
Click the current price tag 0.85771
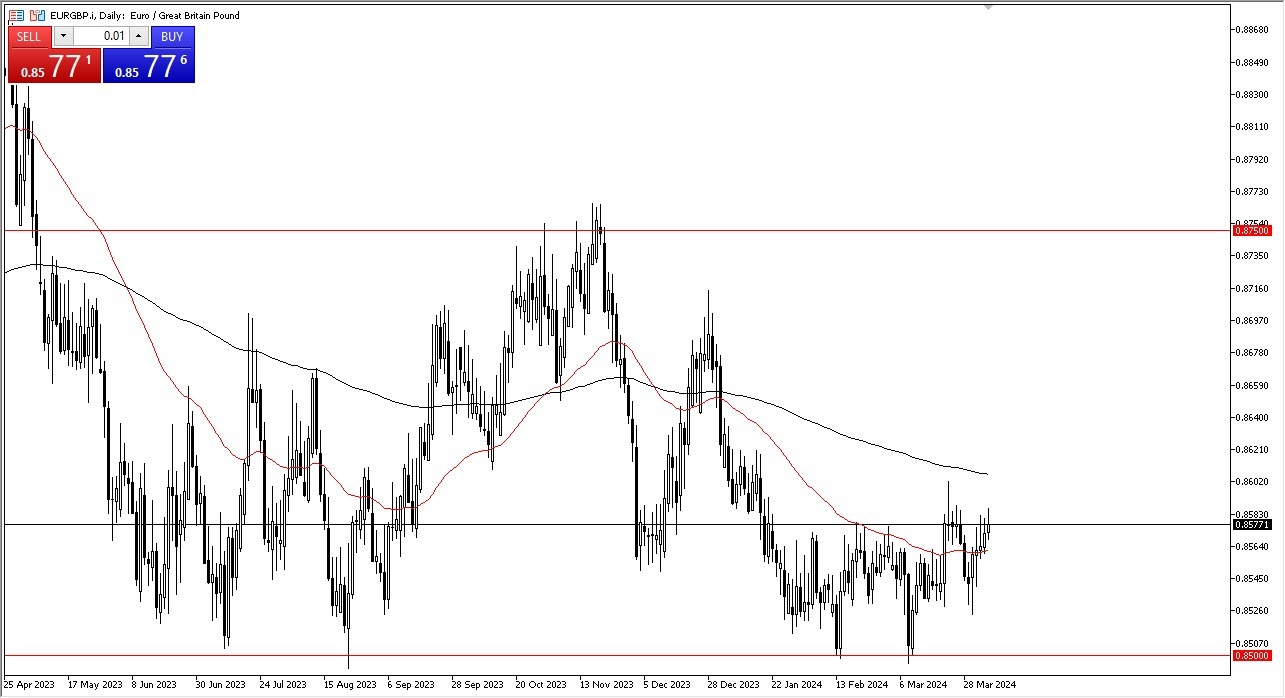1254,524
